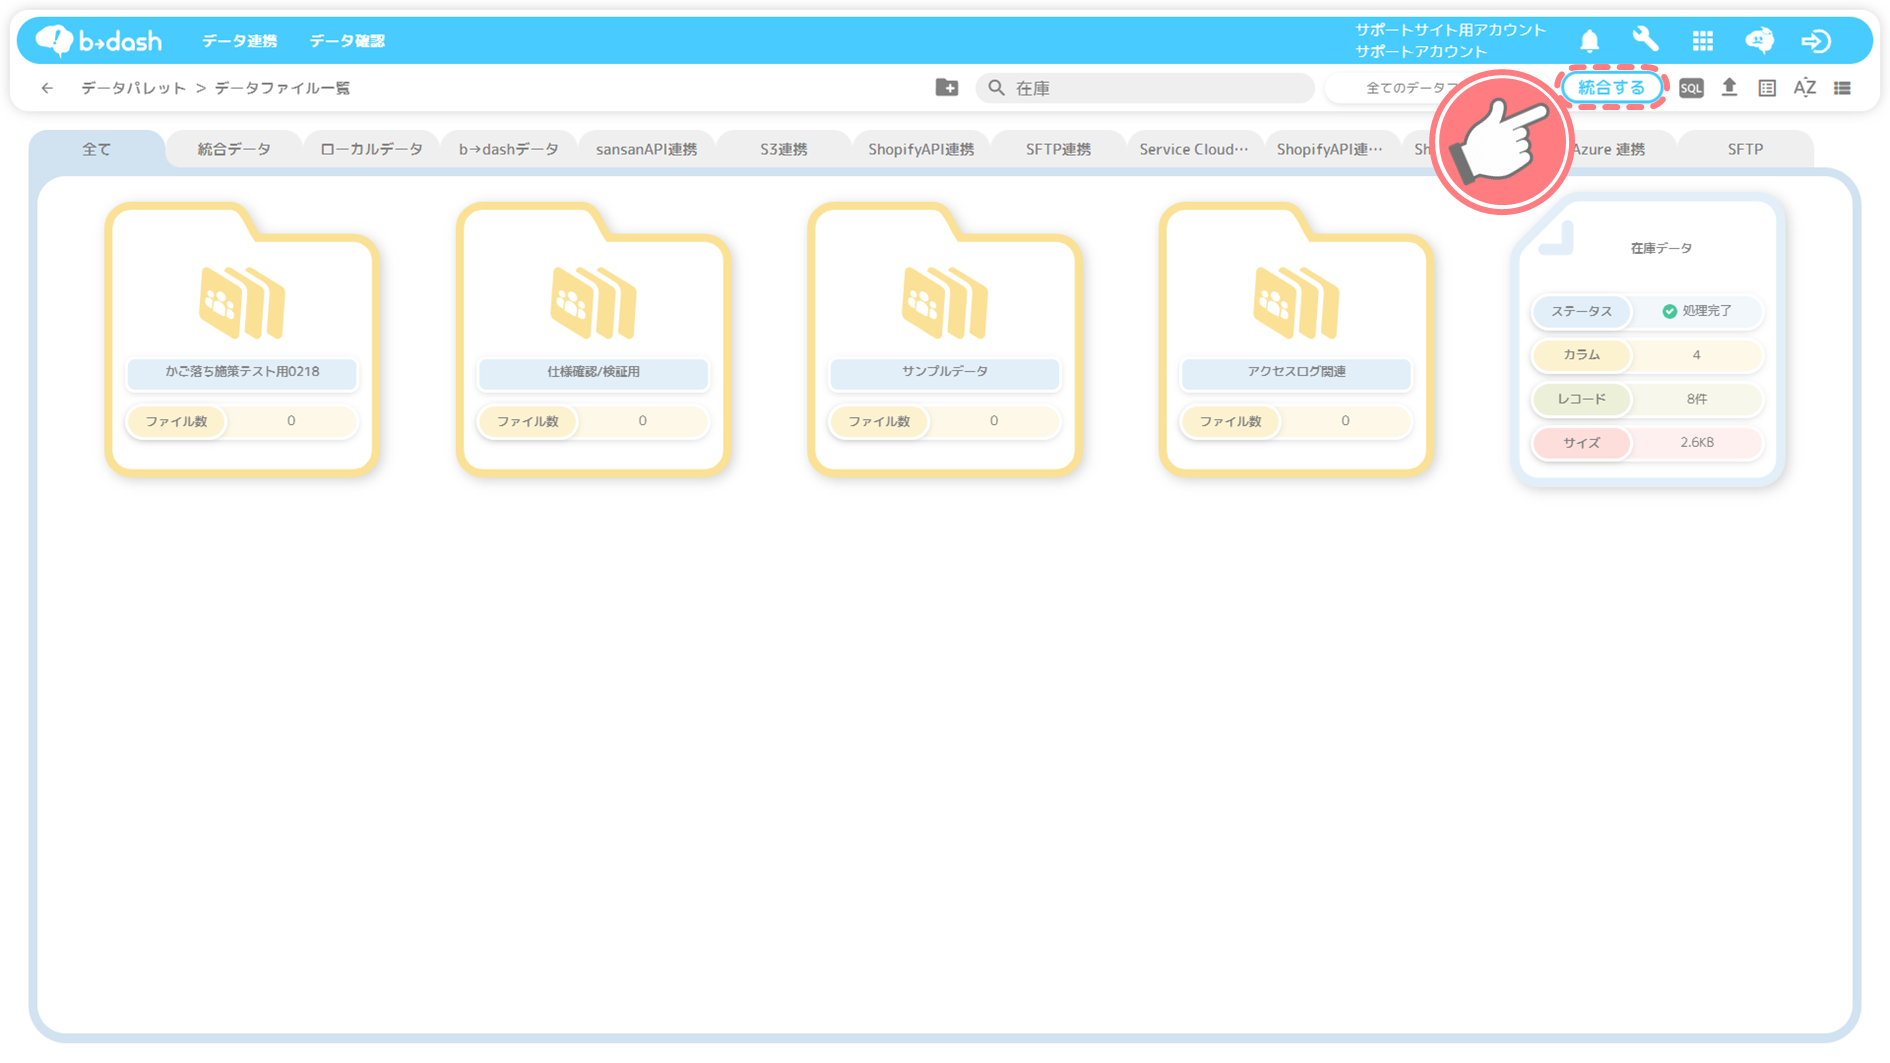This screenshot has height=1063, width=1890.
Task: Click the logout arrow icon
Action: tap(1816, 41)
